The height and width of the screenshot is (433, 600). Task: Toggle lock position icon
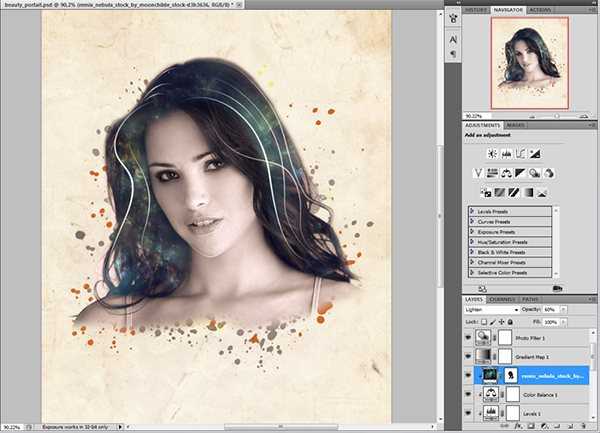502,322
